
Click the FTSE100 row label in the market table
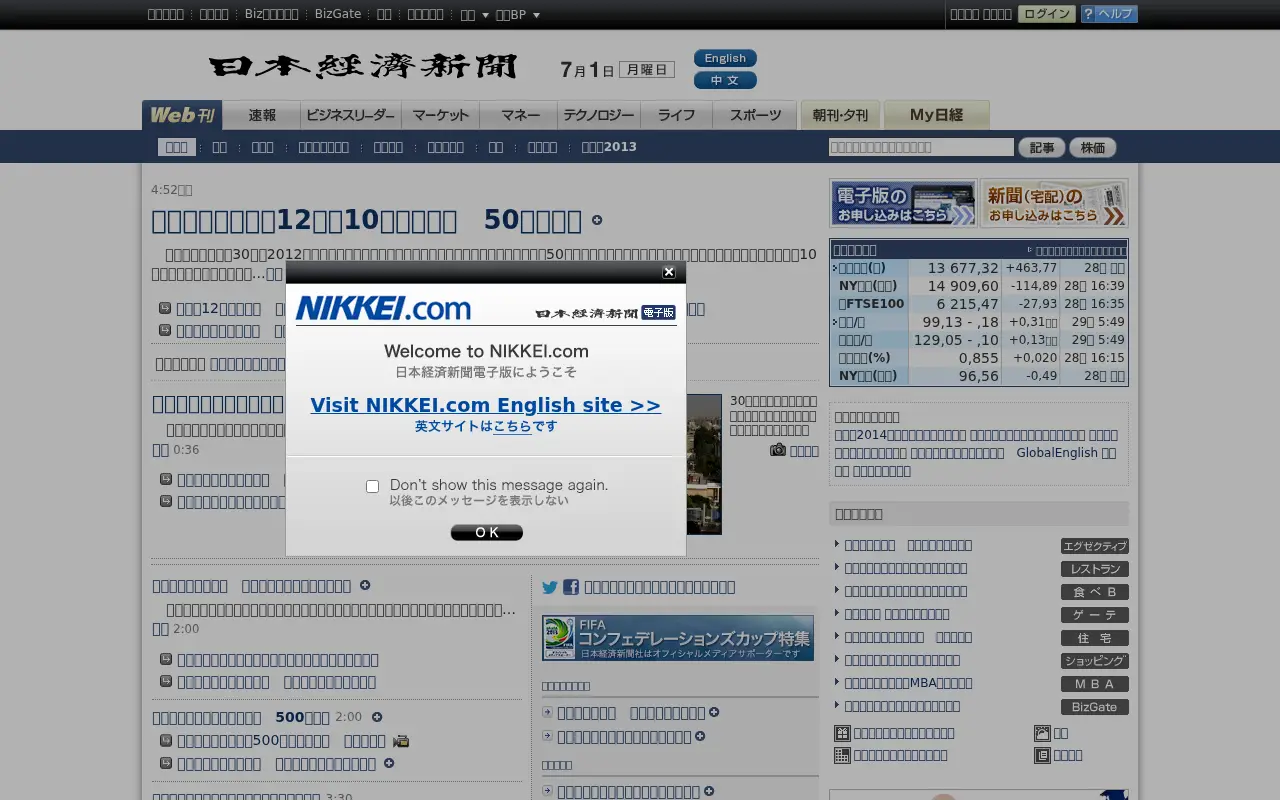pyautogui.click(x=872, y=304)
